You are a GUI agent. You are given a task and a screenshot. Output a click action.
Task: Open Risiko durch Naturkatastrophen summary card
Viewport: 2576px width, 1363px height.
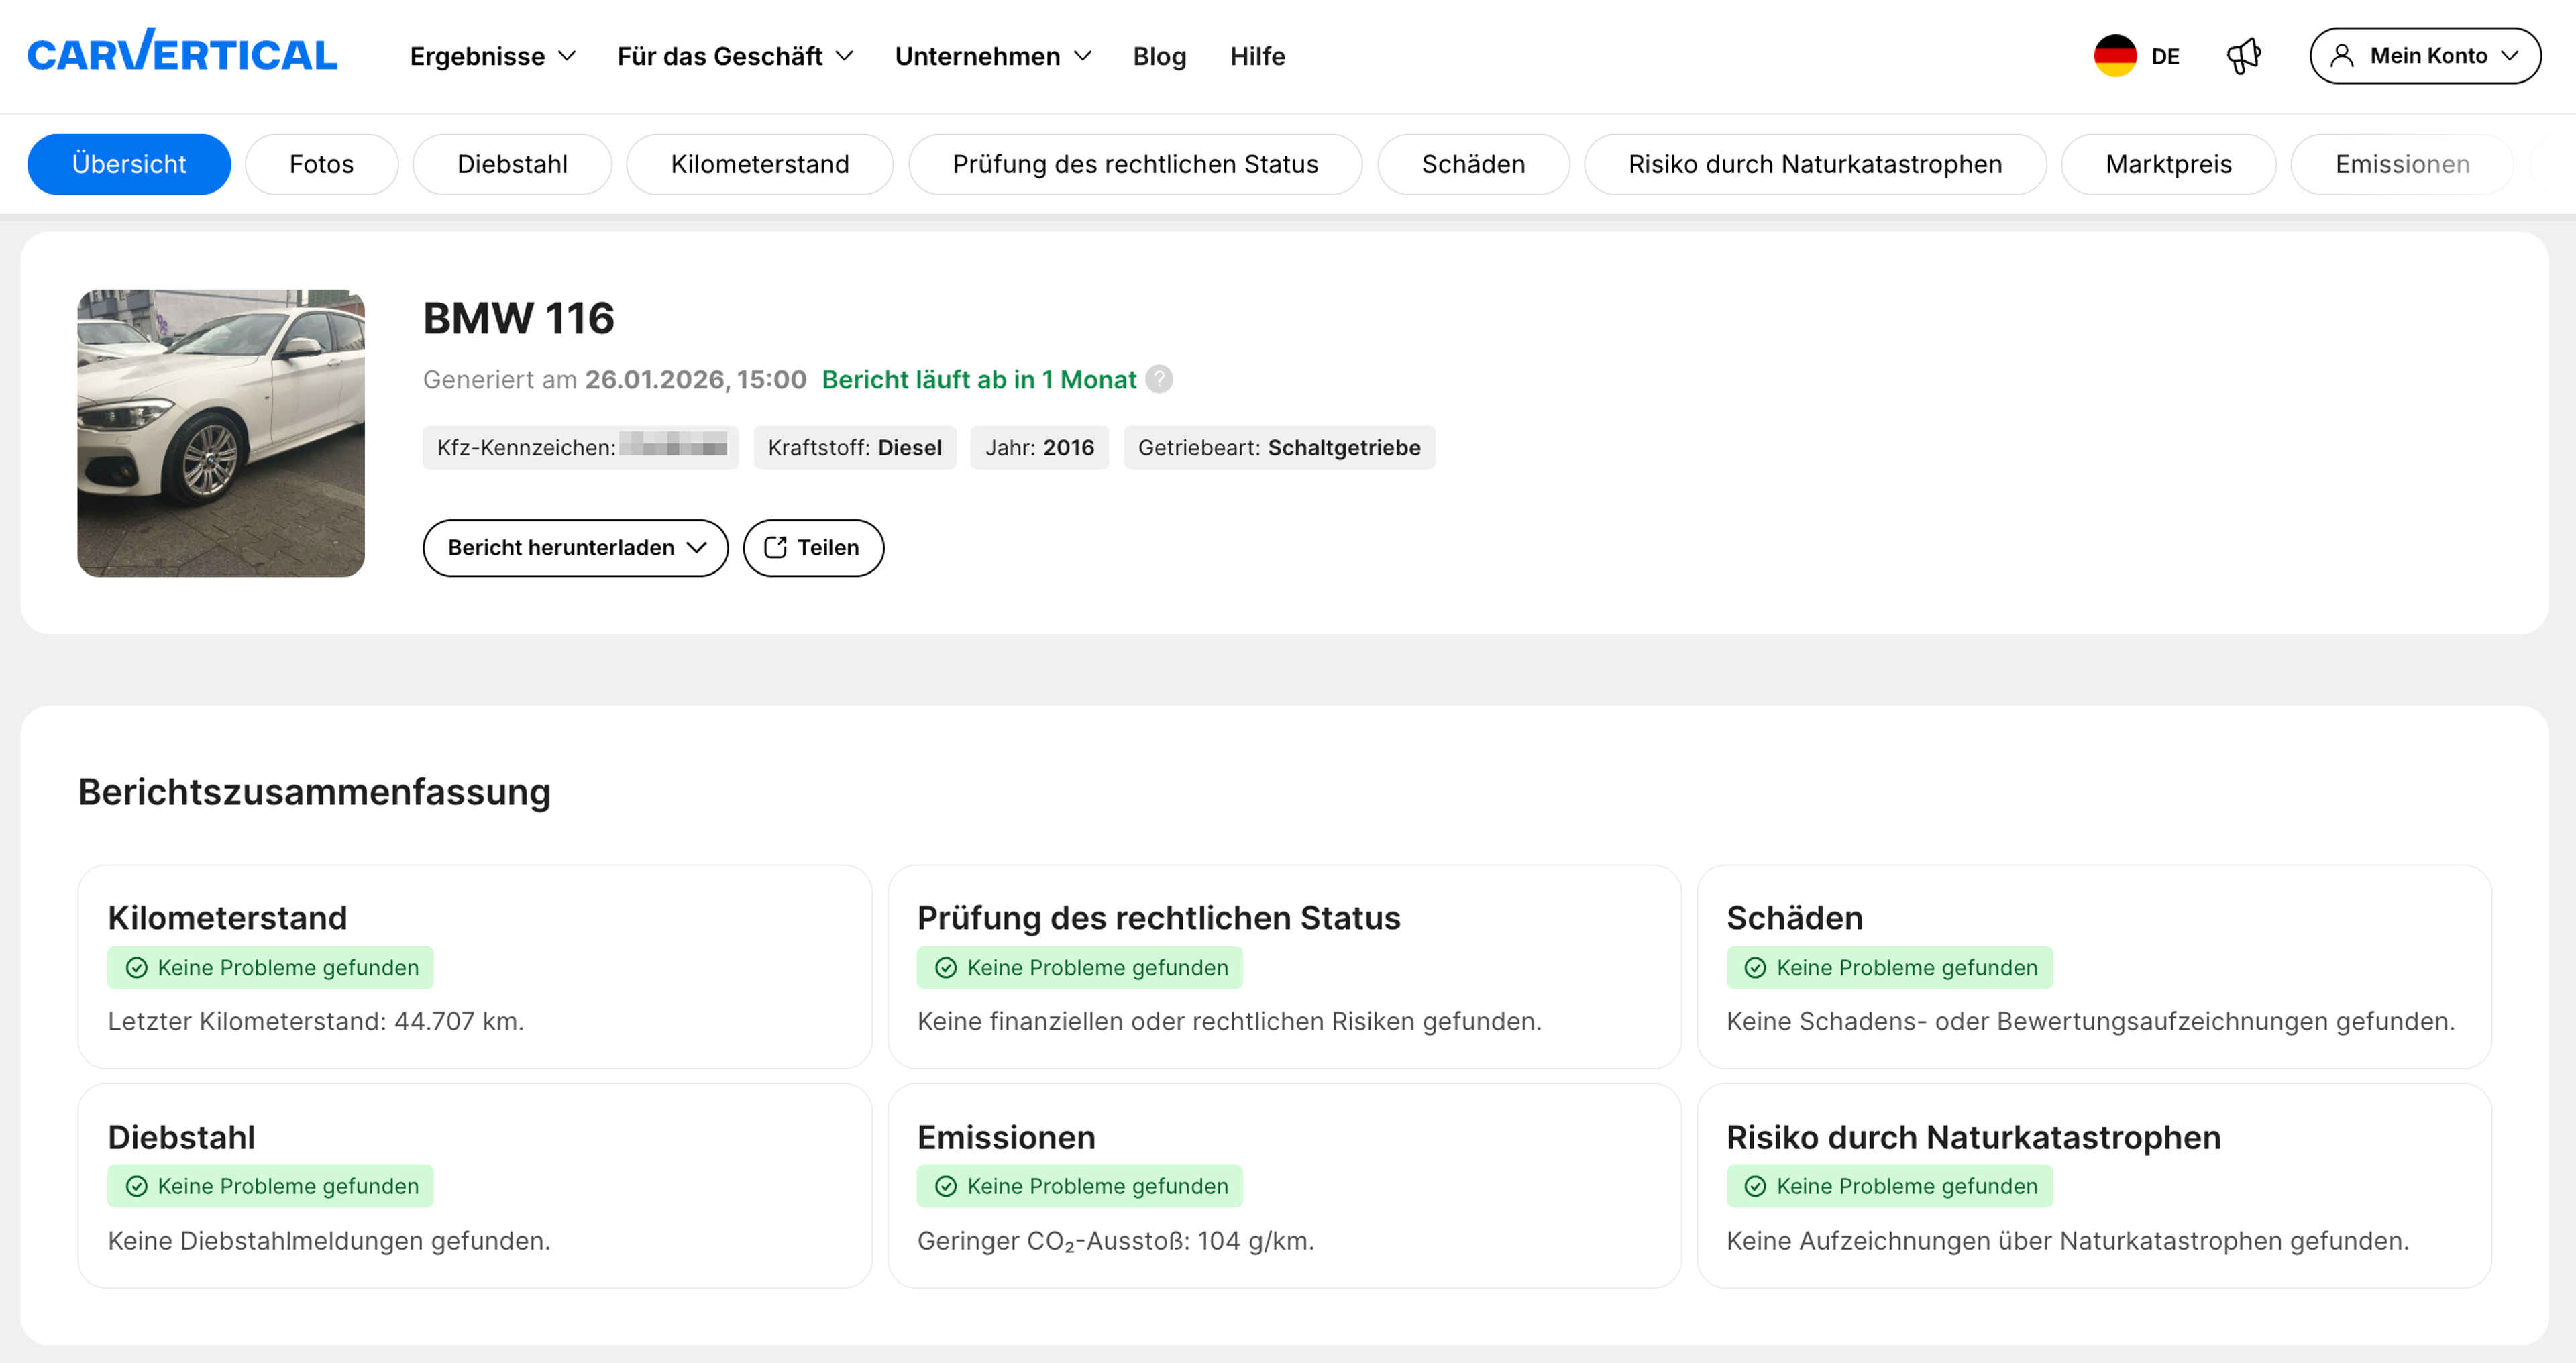(x=2094, y=1186)
